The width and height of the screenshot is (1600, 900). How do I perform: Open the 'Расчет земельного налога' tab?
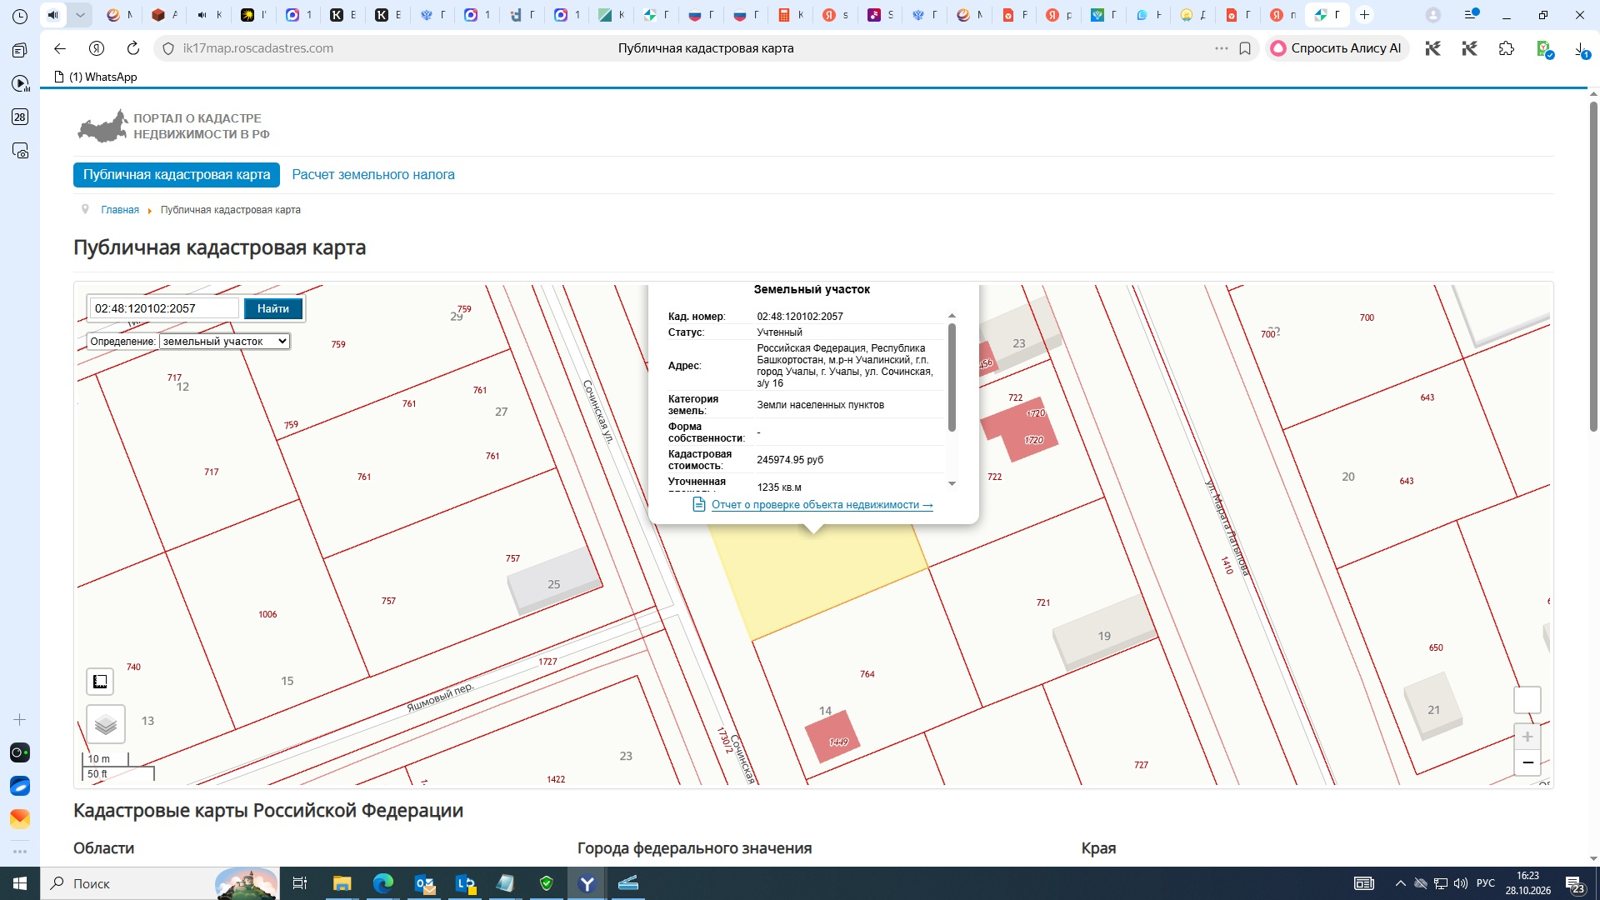pyautogui.click(x=373, y=175)
